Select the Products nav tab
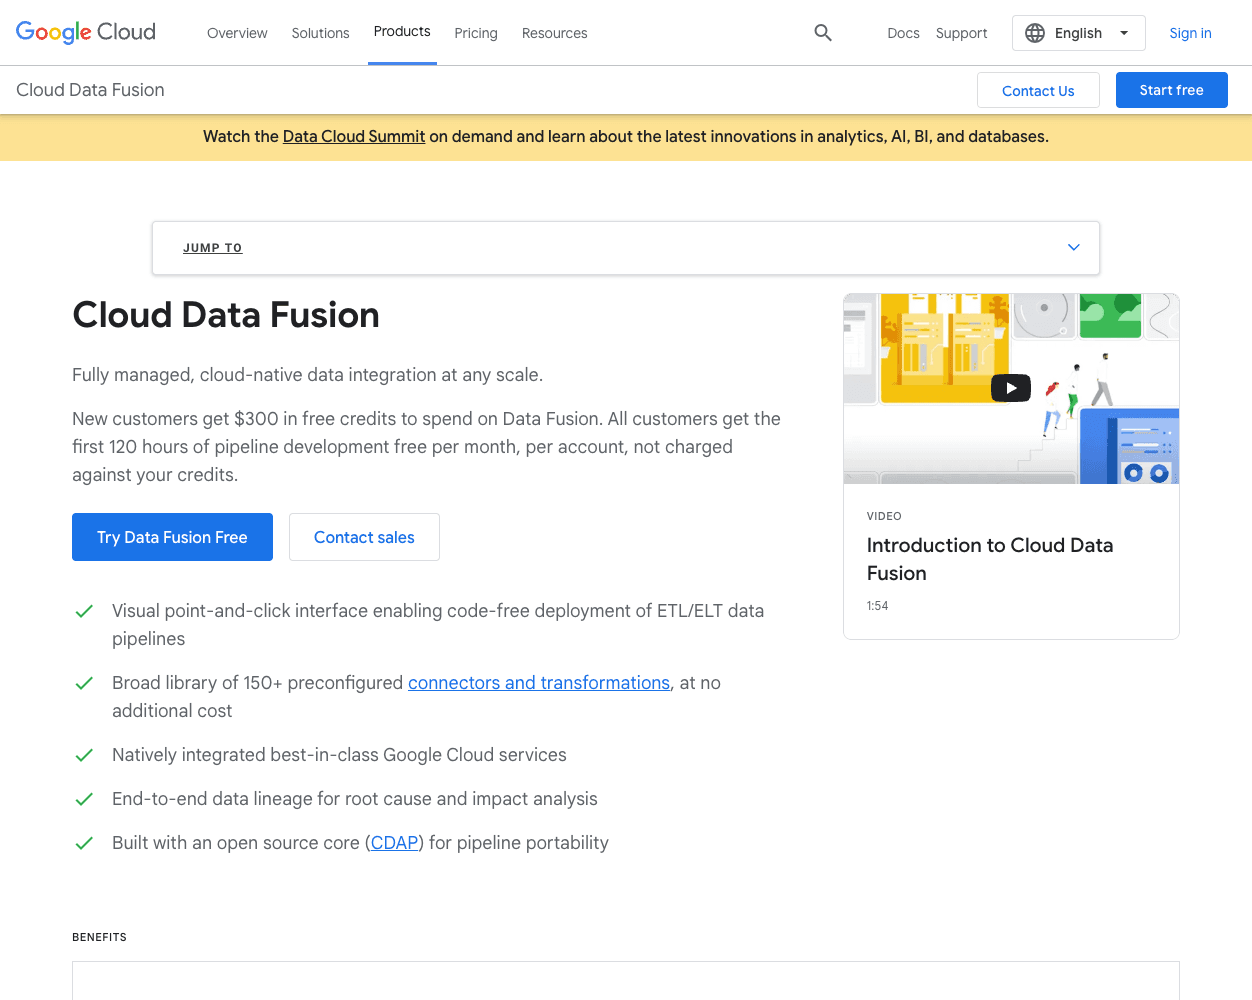Screen dimensions: 1252x1000 pos(402,32)
